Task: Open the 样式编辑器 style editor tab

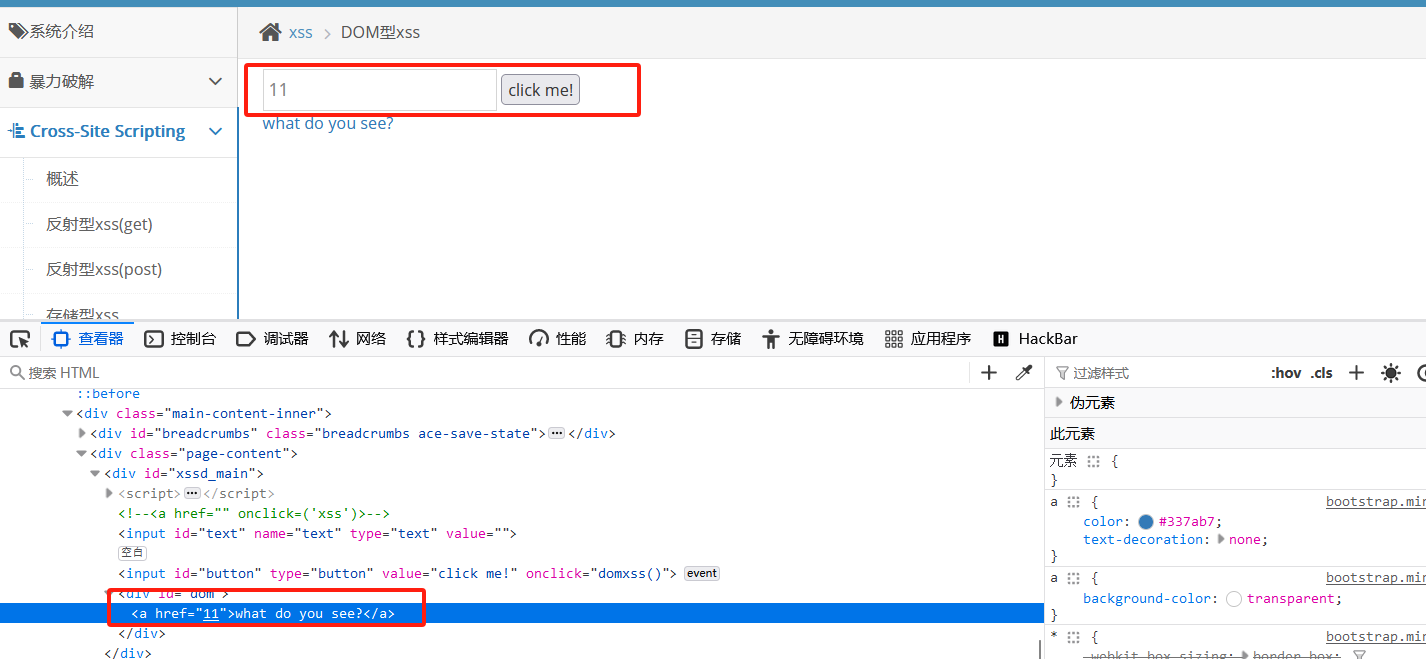Action: pos(458,339)
